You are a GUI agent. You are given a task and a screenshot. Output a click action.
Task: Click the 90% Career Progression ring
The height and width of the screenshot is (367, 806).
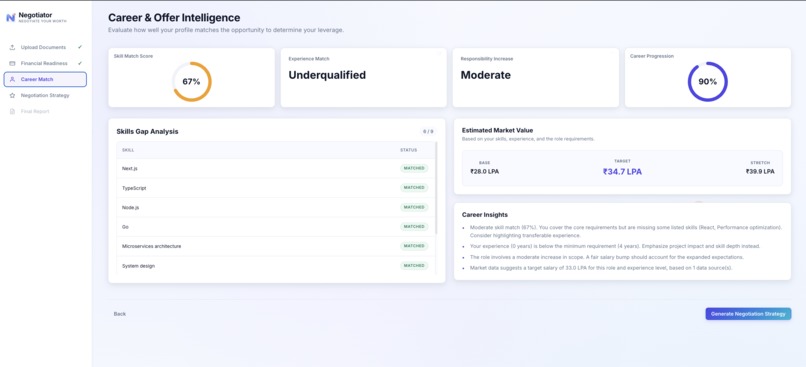point(707,82)
